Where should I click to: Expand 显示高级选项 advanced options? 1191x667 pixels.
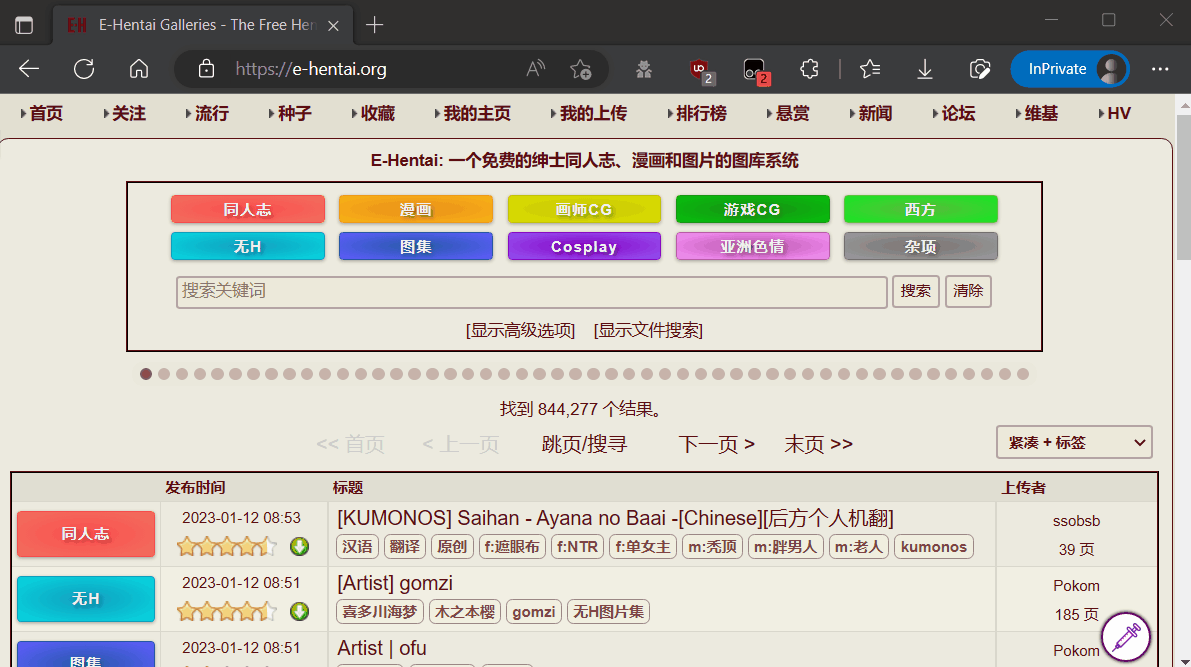(x=520, y=330)
